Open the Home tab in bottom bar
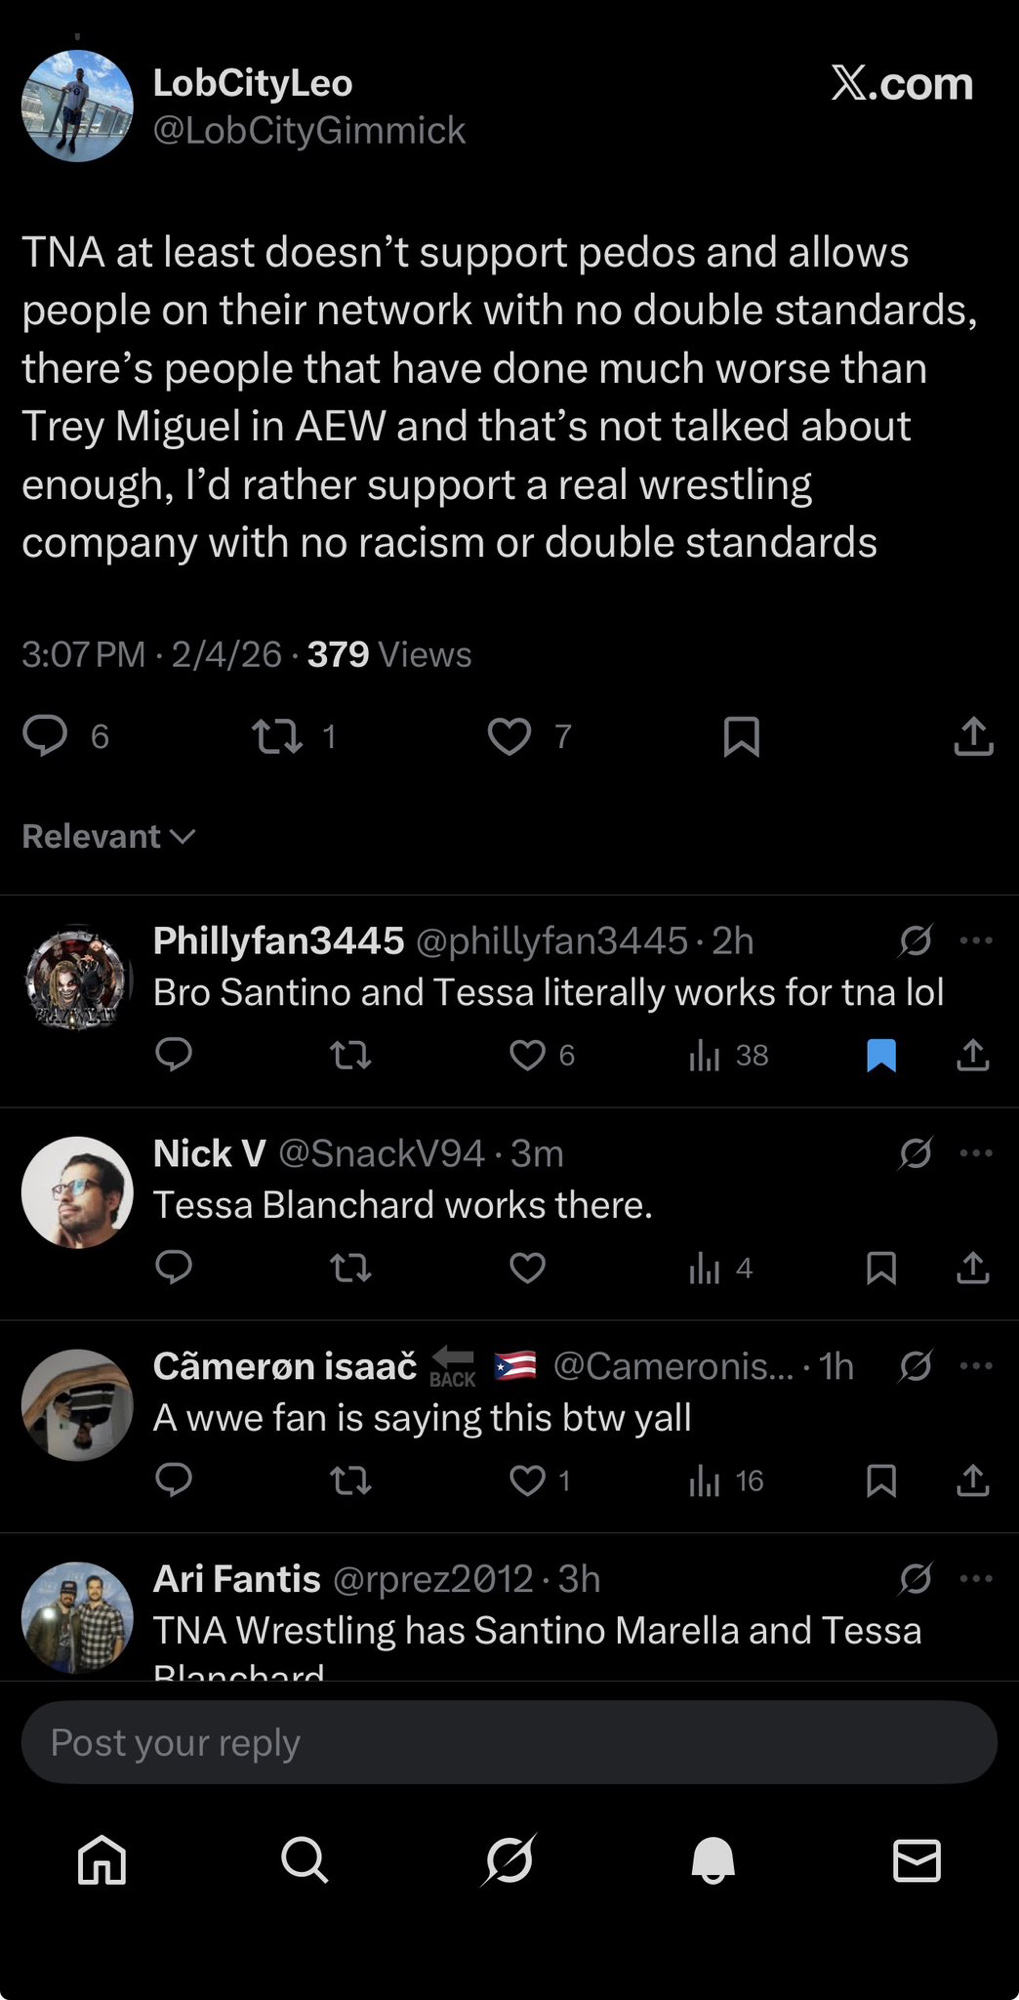This screenshot has width=1019, height=2000. (x=102, y=1861)
